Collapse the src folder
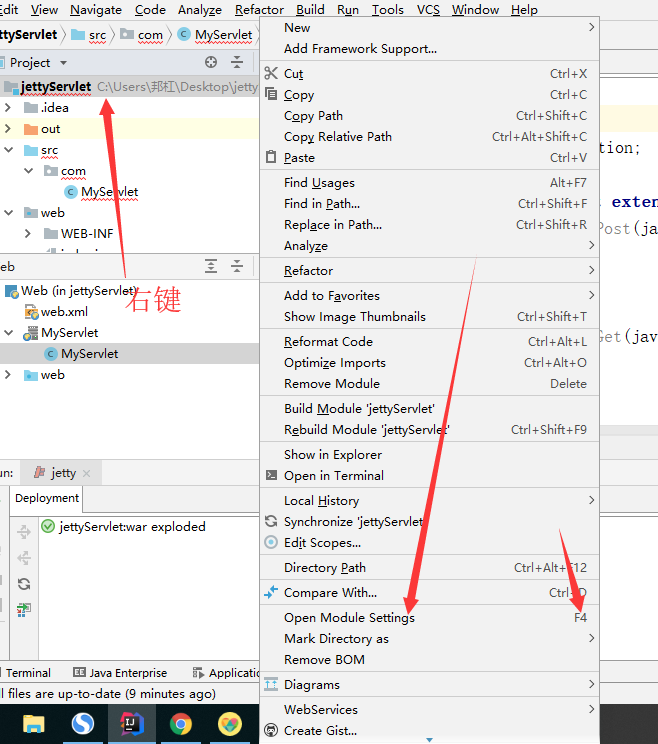Viewport: 658px width, 744px height. pyautogui.click(x=8, y=149)
